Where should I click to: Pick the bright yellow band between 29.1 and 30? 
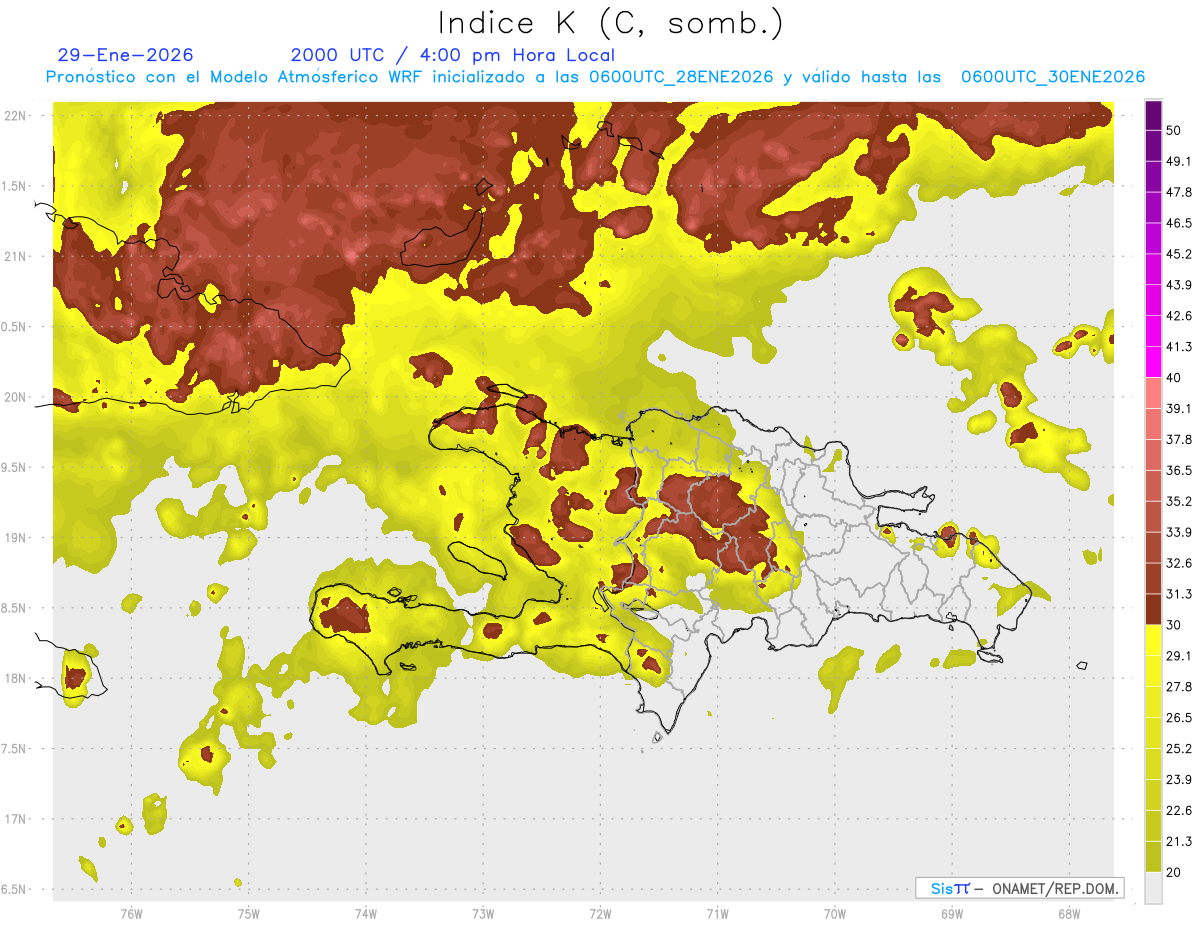1153,640
